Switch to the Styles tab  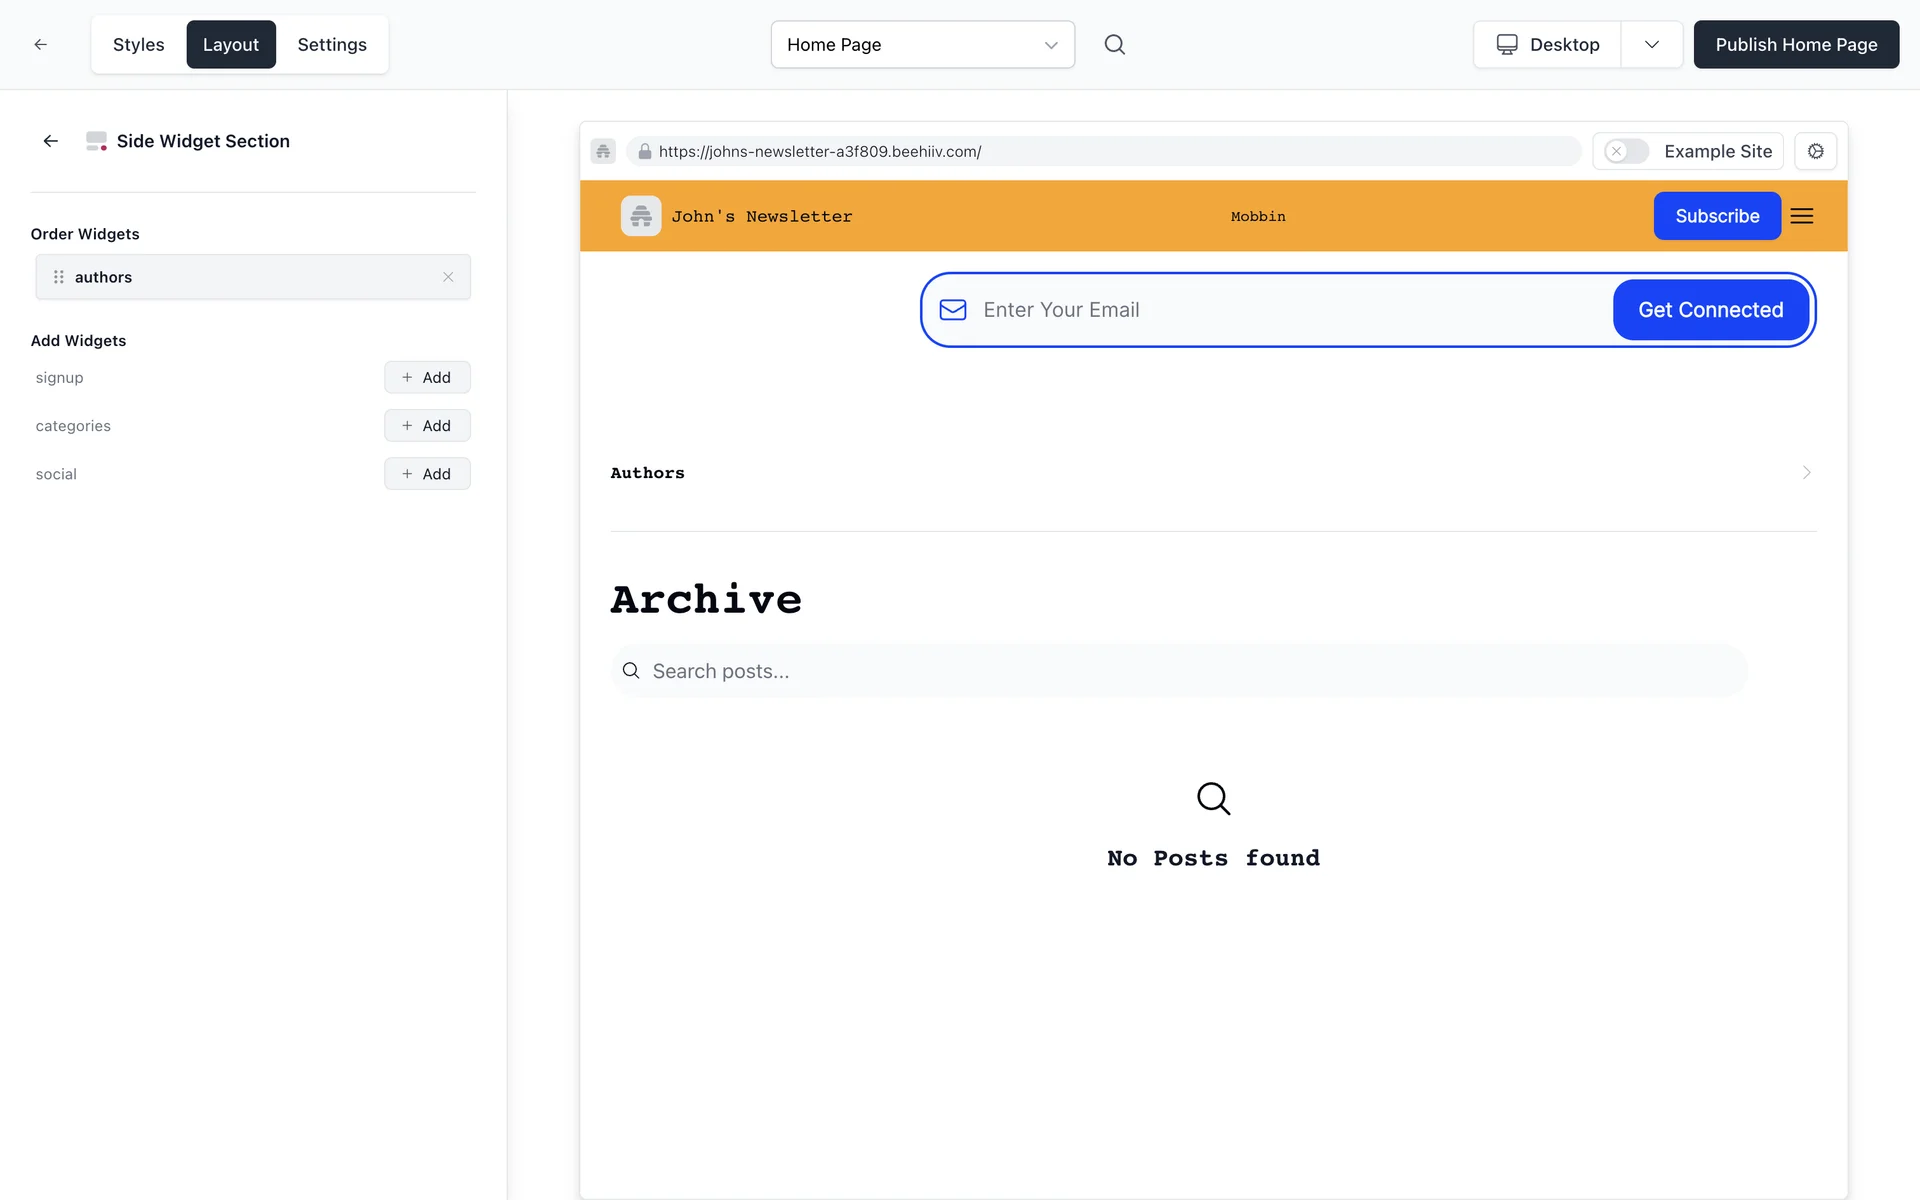138,44
